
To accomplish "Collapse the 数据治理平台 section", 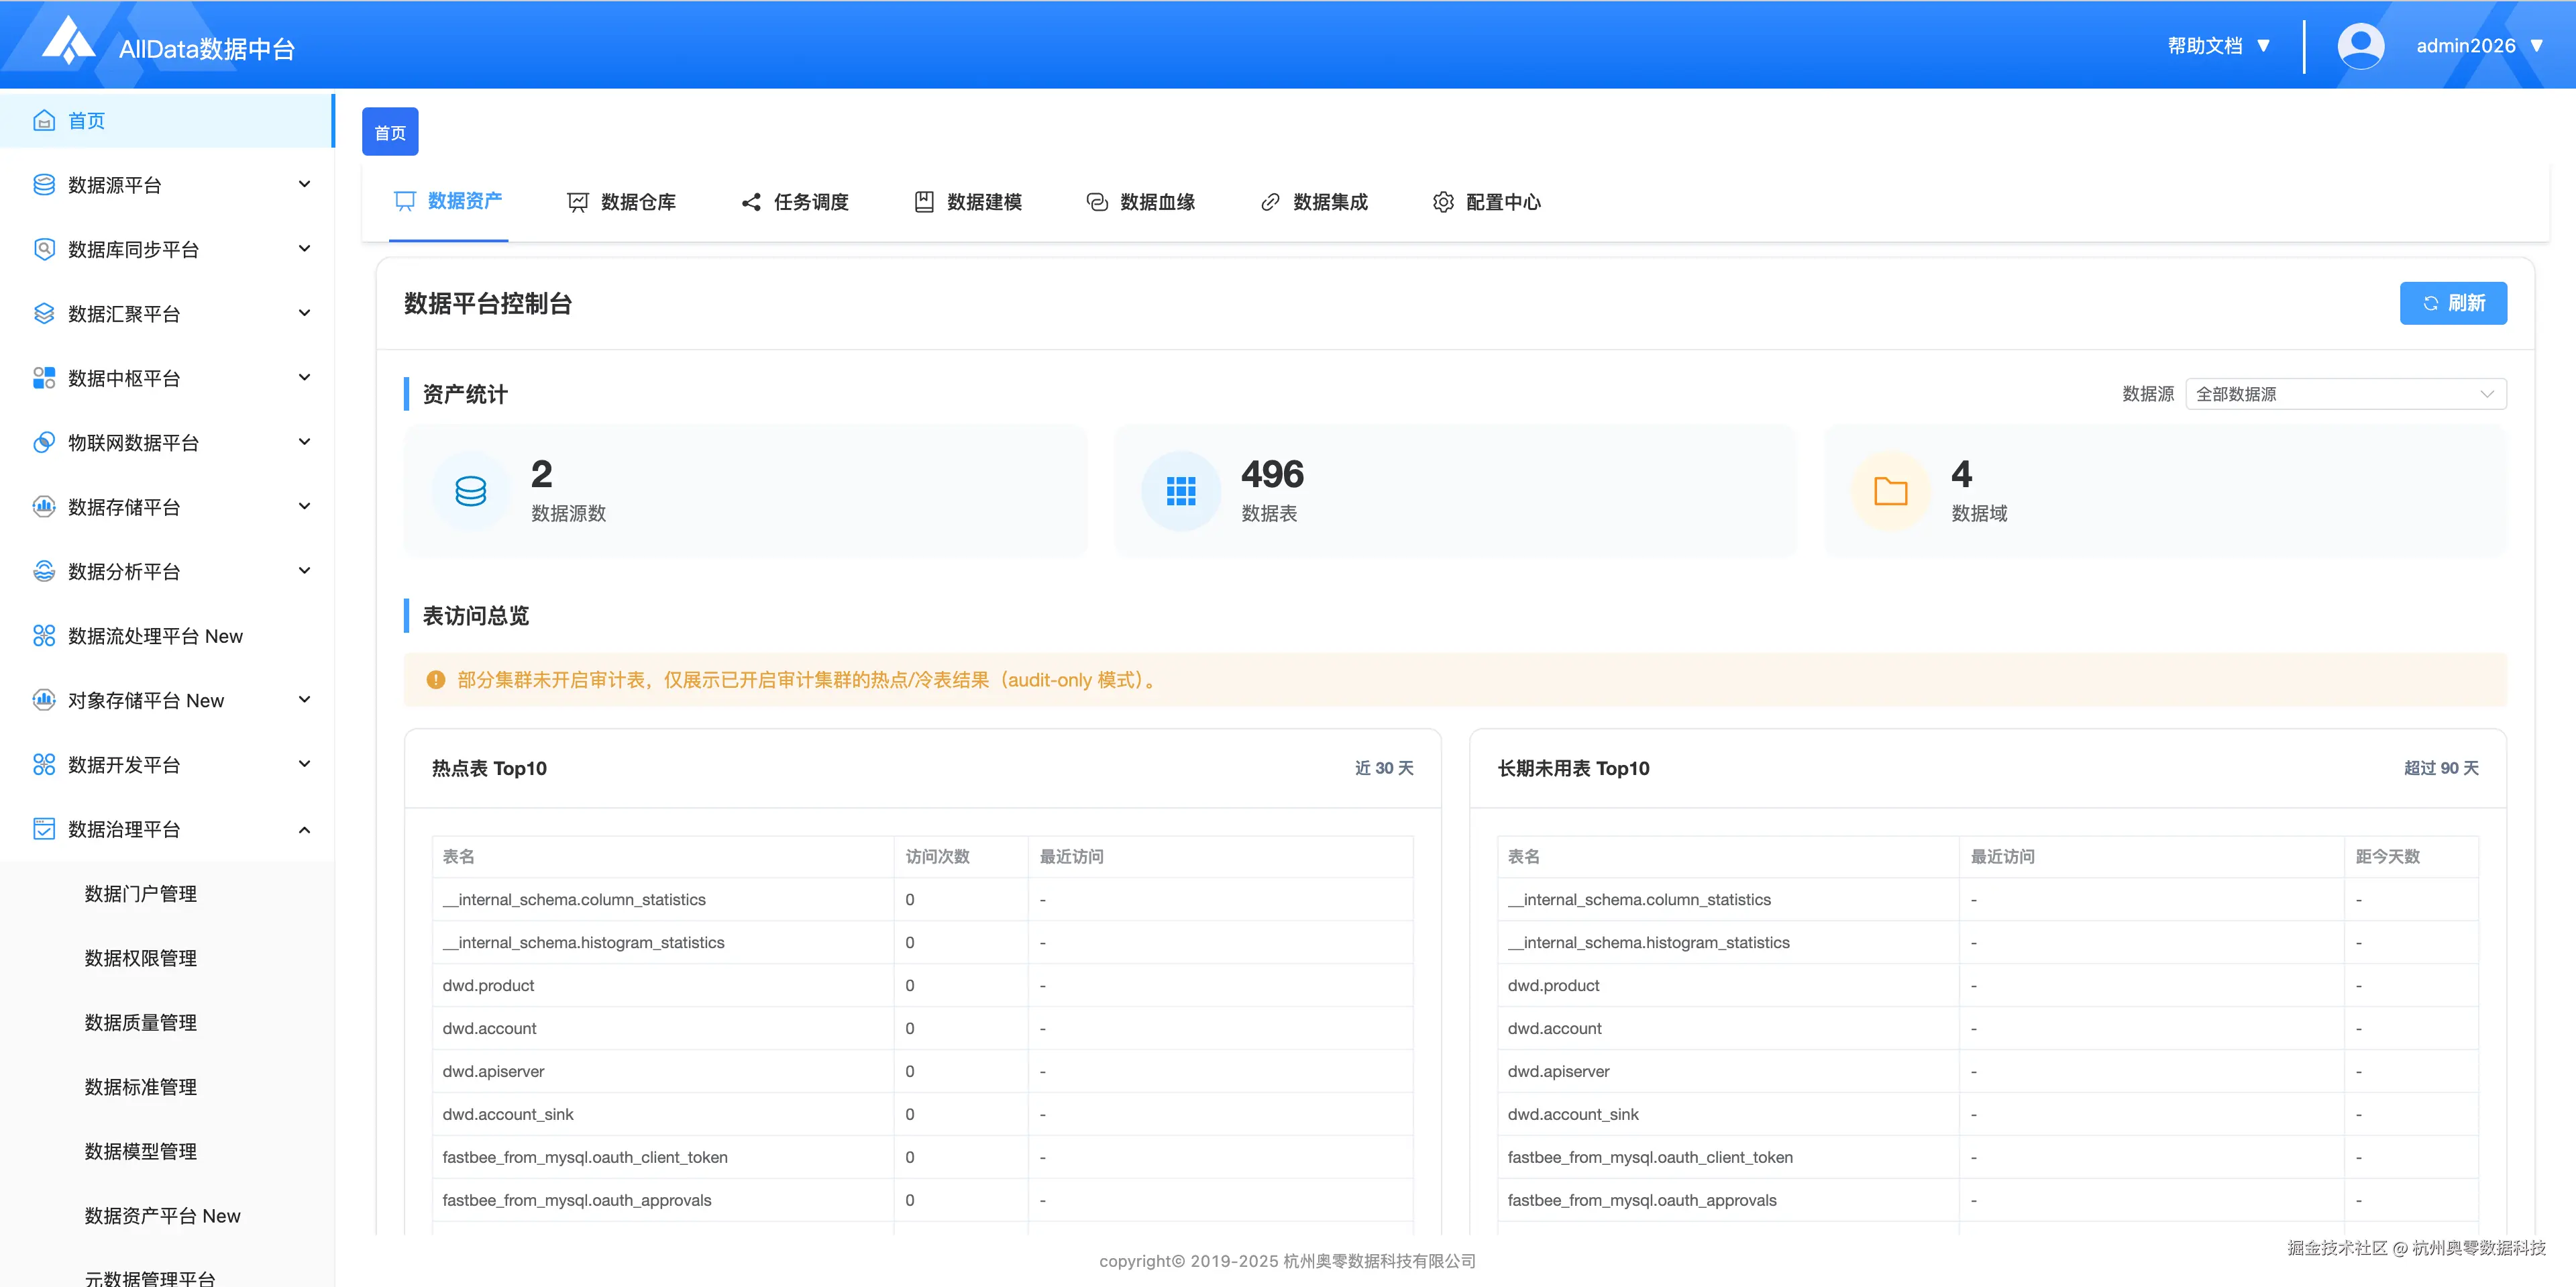I will [304, 830].
